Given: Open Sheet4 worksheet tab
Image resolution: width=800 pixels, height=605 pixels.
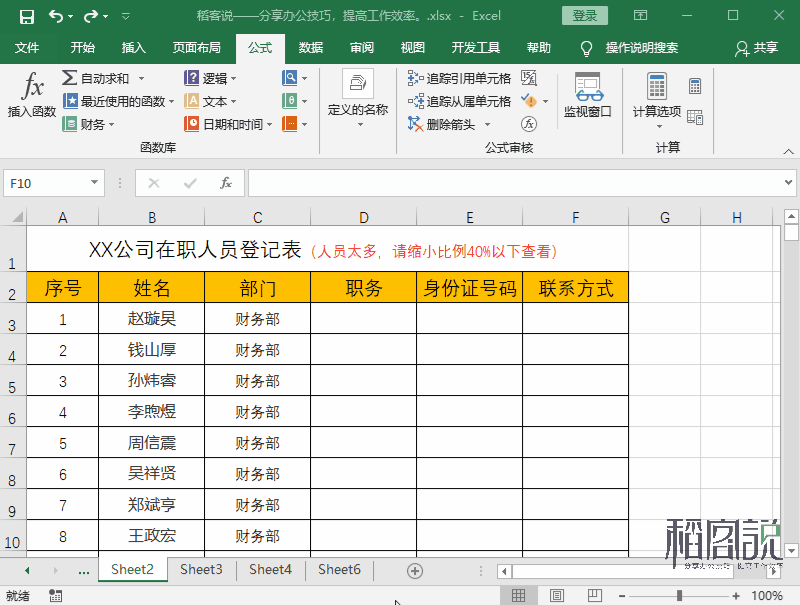Looking at the screenshot, I should 270,569.
